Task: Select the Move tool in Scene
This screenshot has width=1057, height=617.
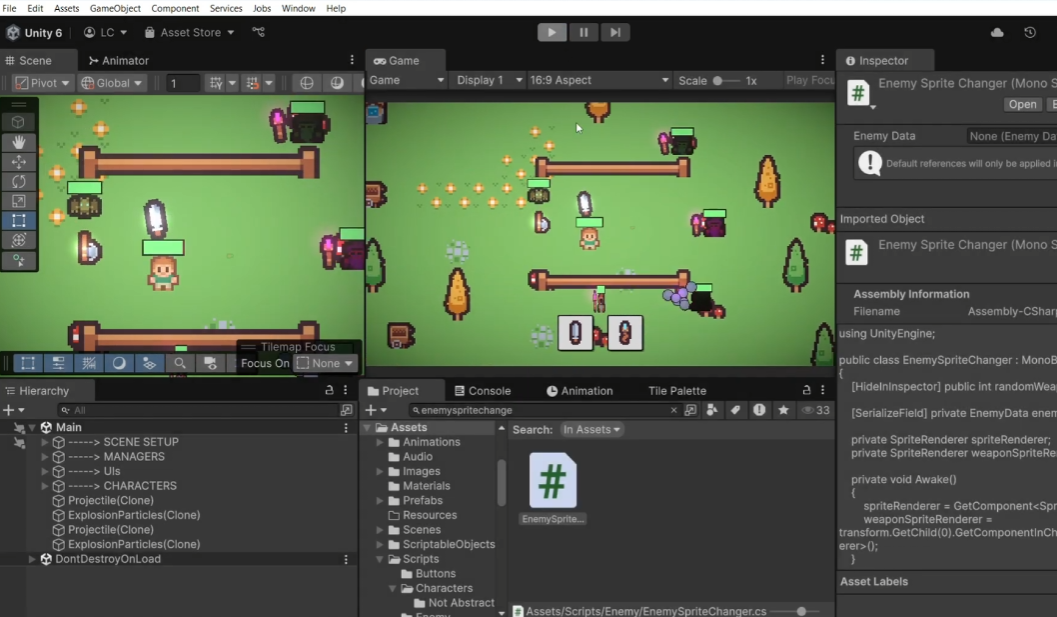Action: click(18, 162)
